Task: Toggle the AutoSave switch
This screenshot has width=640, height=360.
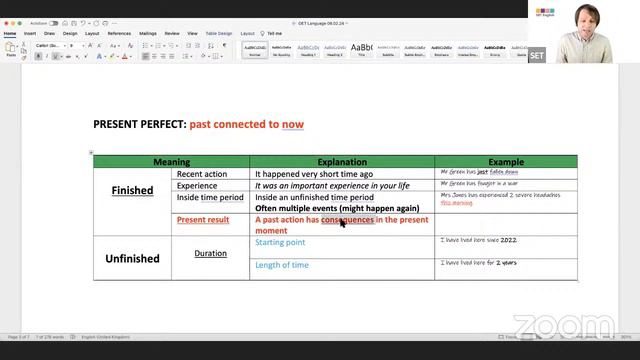Action: [53, 23]
